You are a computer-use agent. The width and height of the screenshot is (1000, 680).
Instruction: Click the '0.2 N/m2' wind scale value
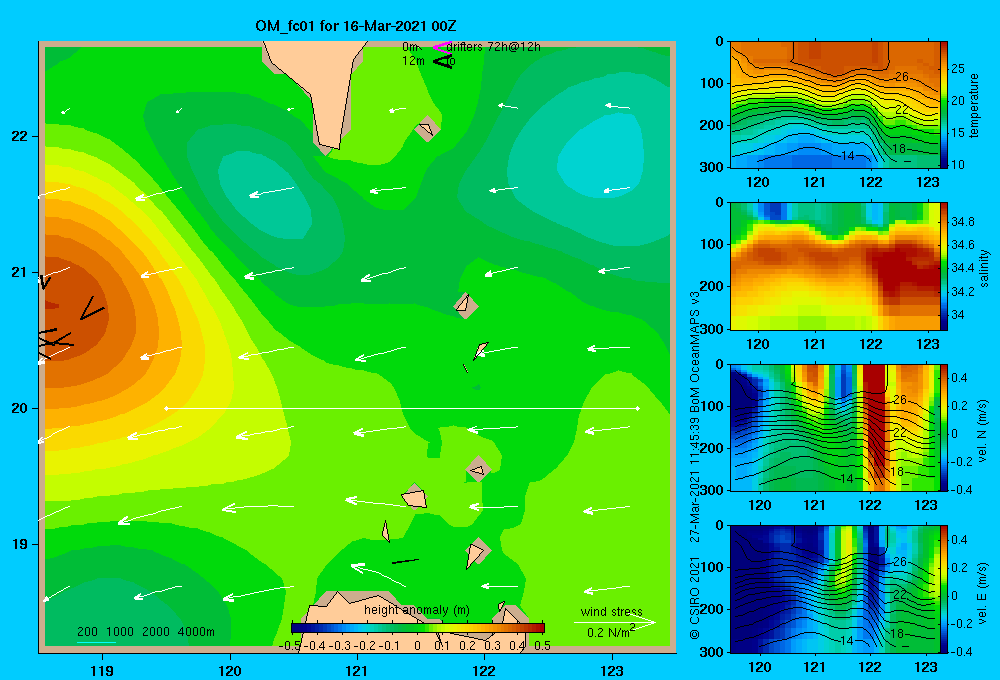[611, 632]
